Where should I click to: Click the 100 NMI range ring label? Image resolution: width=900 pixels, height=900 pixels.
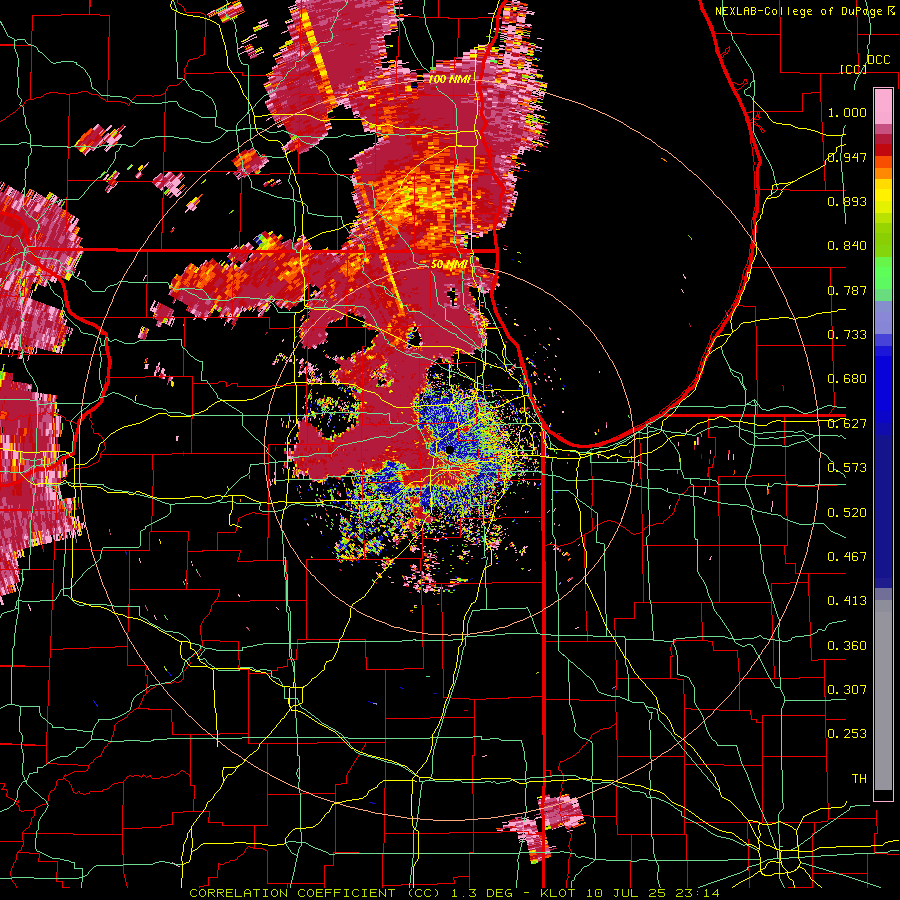(449, 79)
